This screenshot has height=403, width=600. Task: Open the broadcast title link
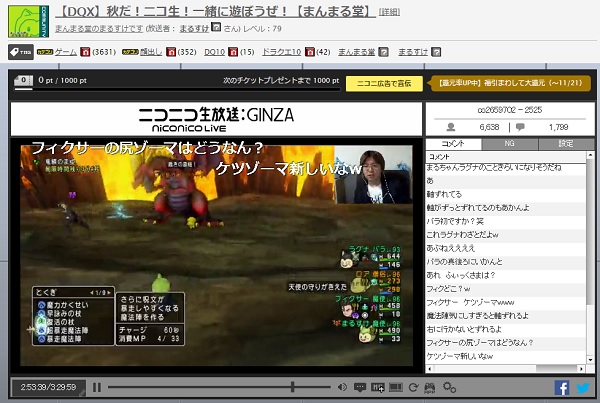215,11
